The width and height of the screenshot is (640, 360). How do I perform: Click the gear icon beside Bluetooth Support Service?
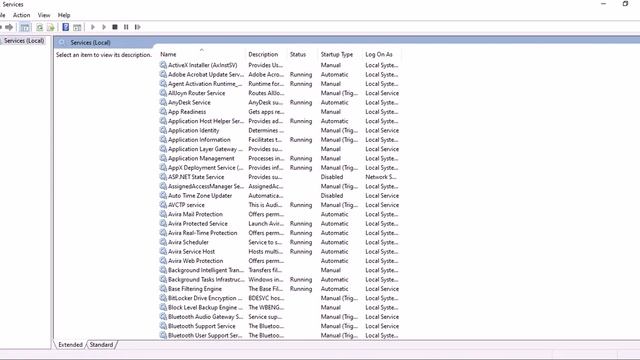pyautogui.click(x=163, y=326)
